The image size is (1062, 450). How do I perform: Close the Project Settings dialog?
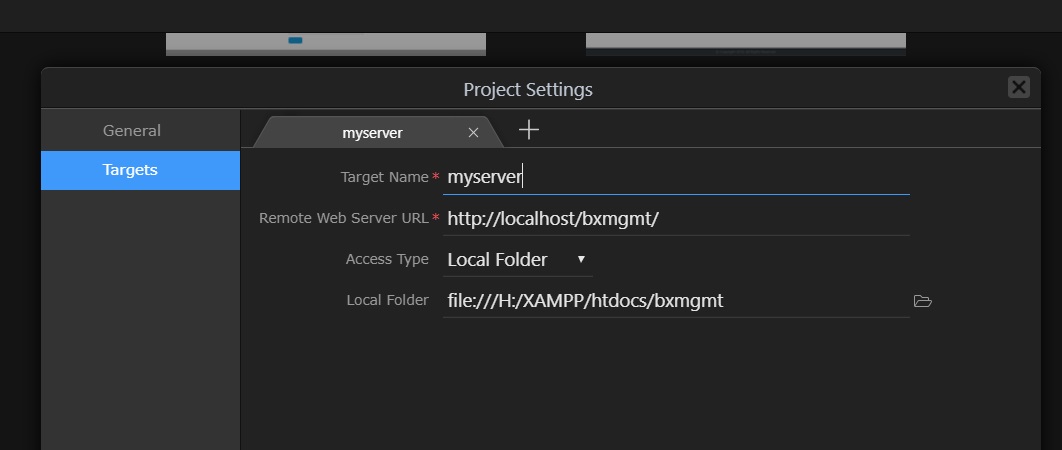click(x=1019, y=87)
